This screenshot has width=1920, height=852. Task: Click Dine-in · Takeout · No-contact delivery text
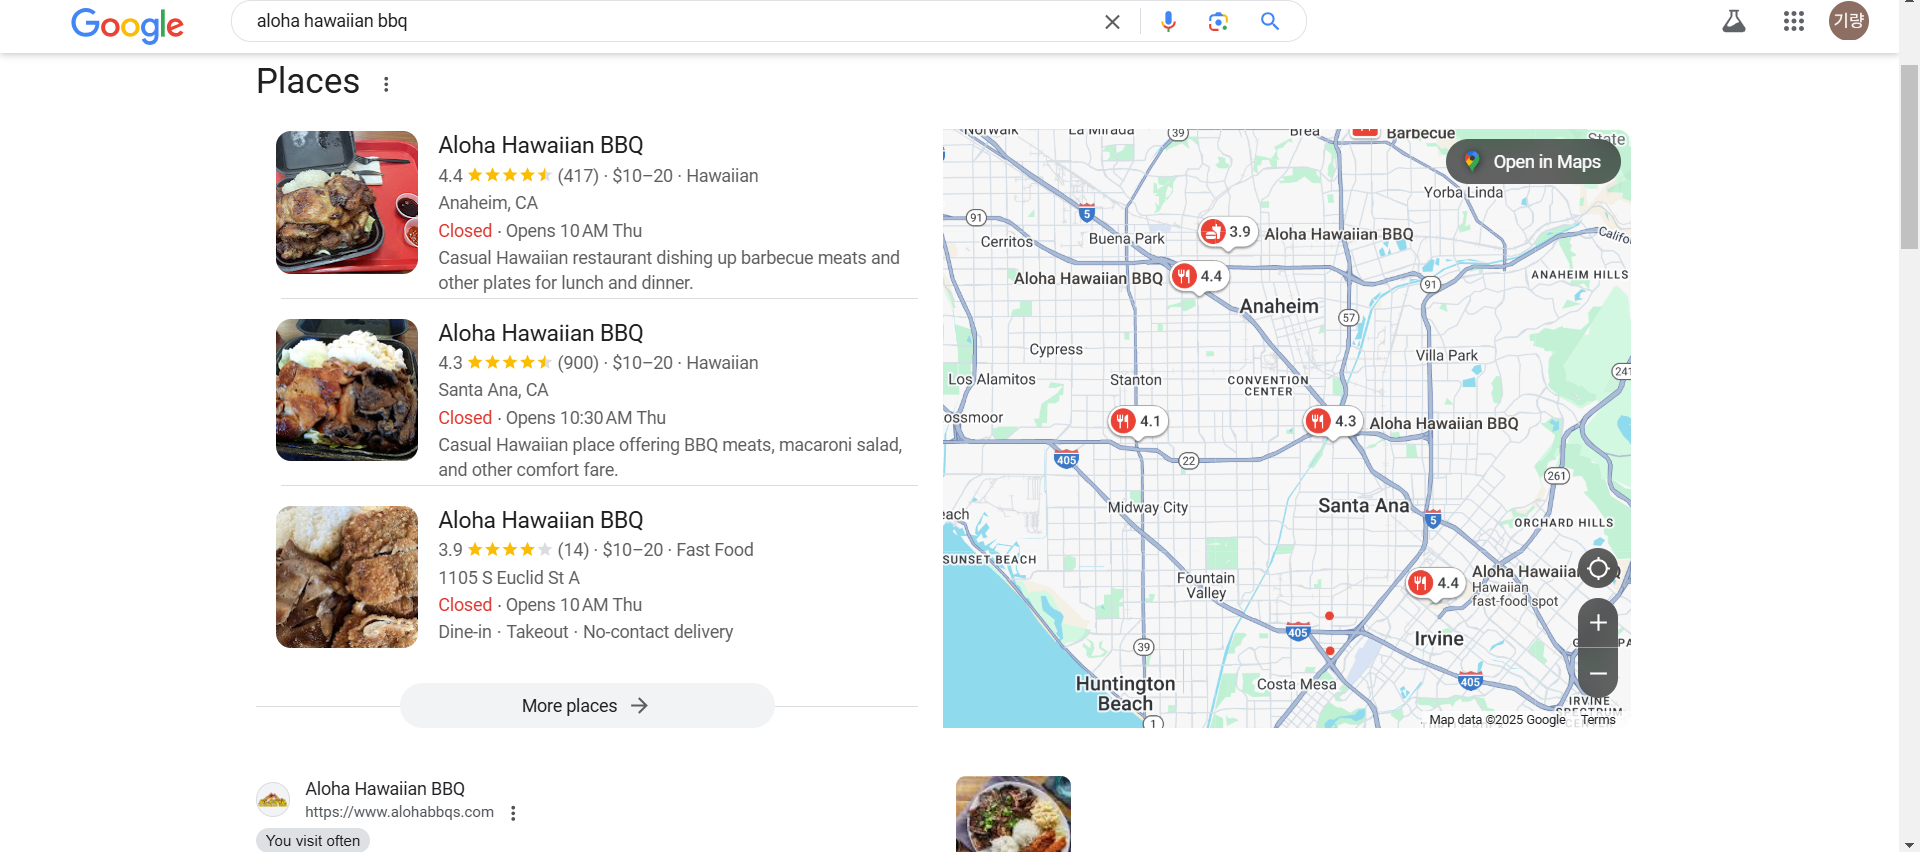coord(586,632)
